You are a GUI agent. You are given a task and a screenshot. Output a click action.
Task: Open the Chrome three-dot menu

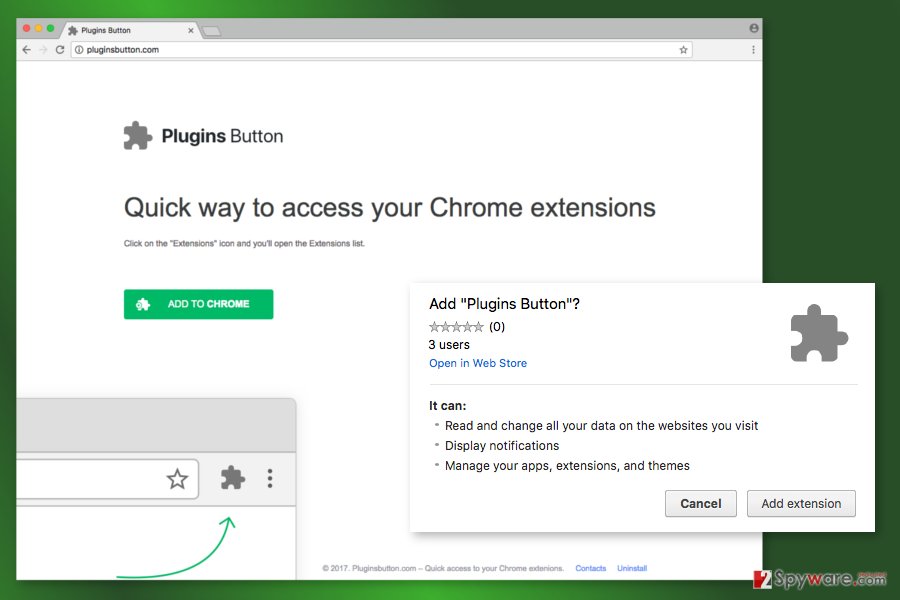click(753, 50)
